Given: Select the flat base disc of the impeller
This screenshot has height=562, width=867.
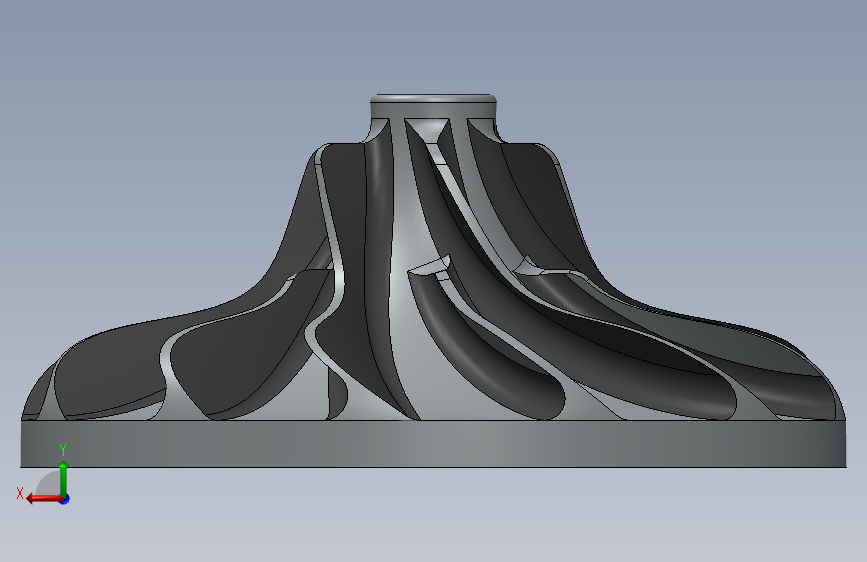Looking at the screenshot, I should point(434,444).
